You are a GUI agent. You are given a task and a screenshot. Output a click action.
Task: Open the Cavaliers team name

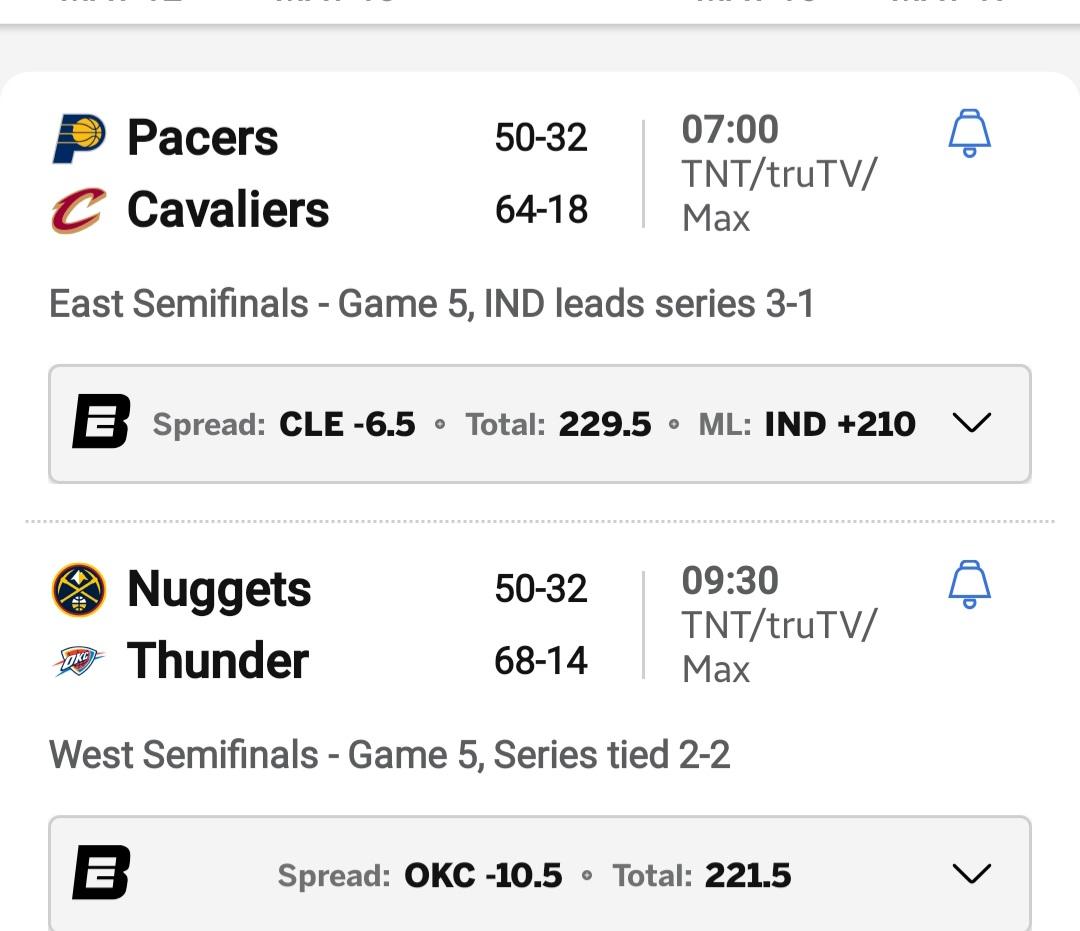tap(228, 209)
